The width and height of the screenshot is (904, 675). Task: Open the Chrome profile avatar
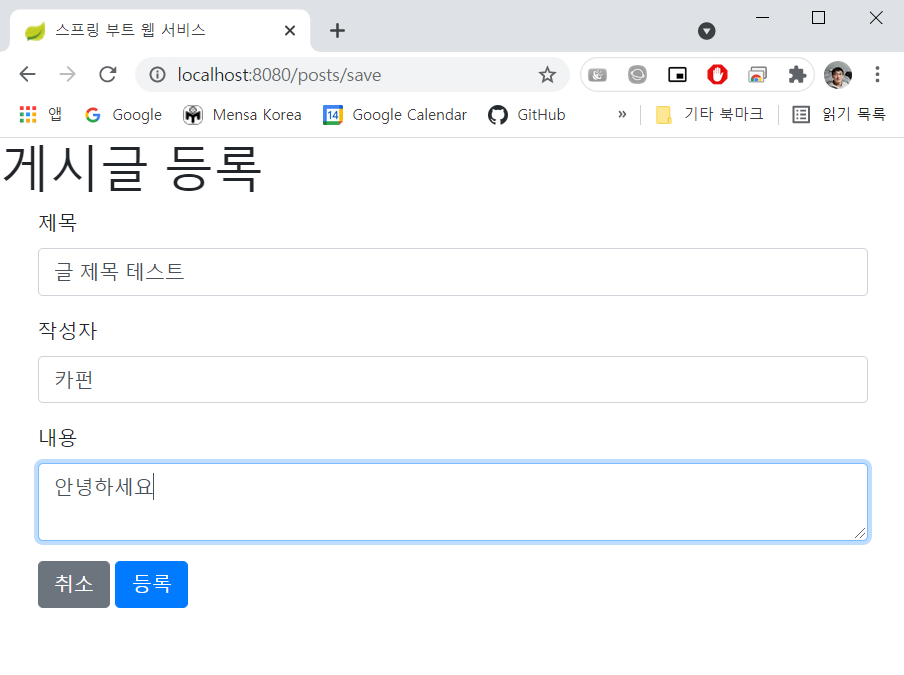pyautogui.click(x=838, y=74)
